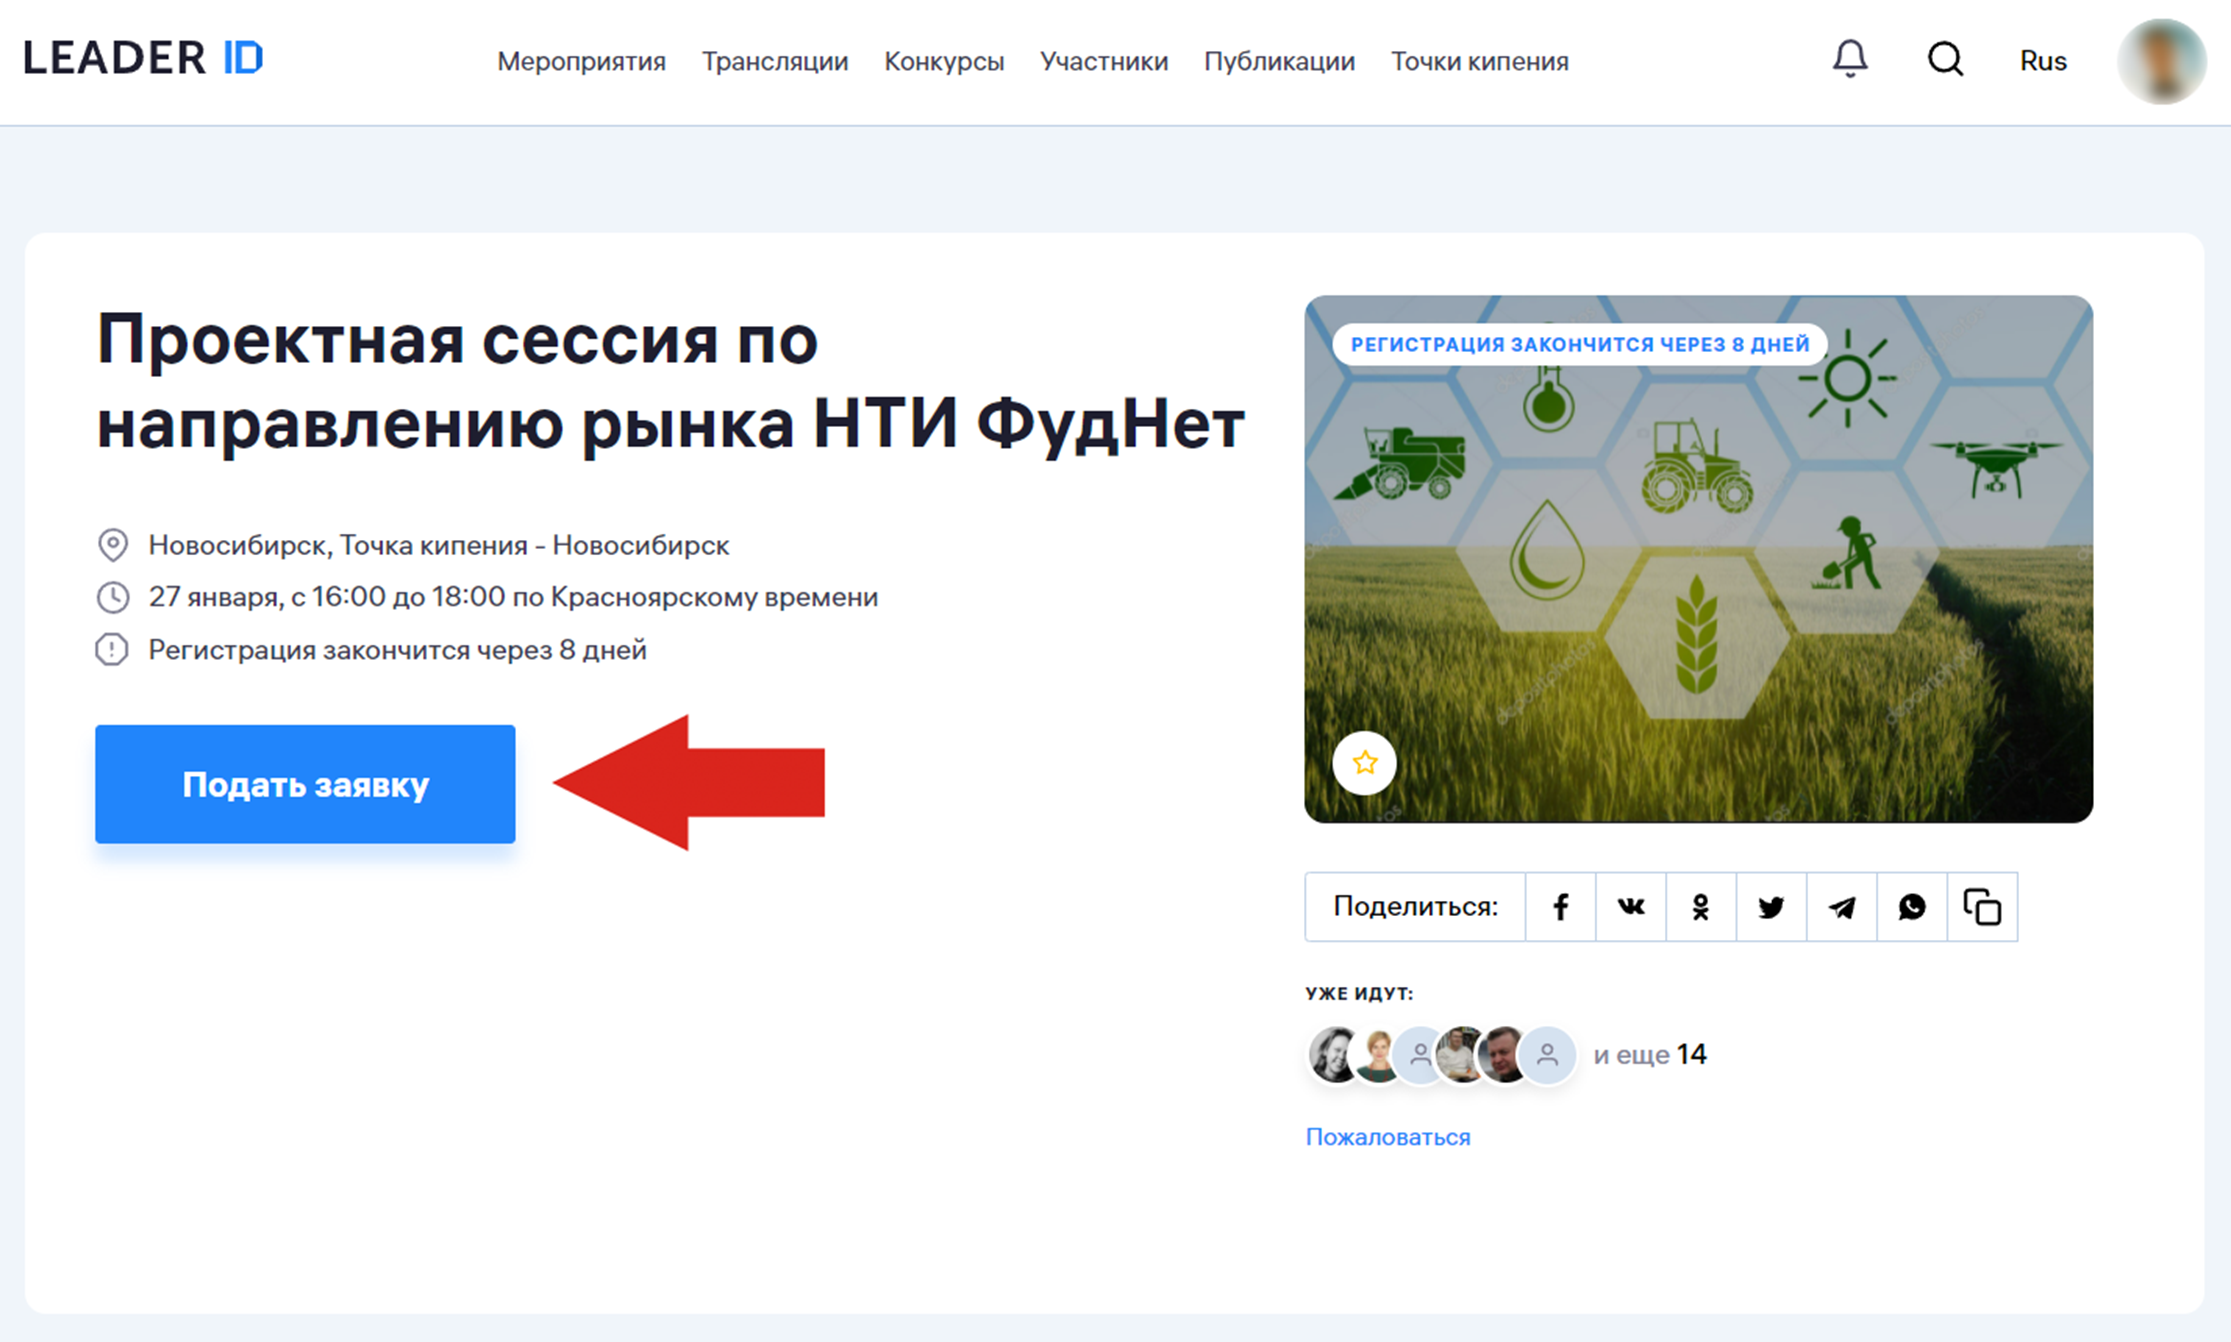Share event via WhatsApp
The width and height of the screenshot is (2231, 1342).
(1911, 907)
